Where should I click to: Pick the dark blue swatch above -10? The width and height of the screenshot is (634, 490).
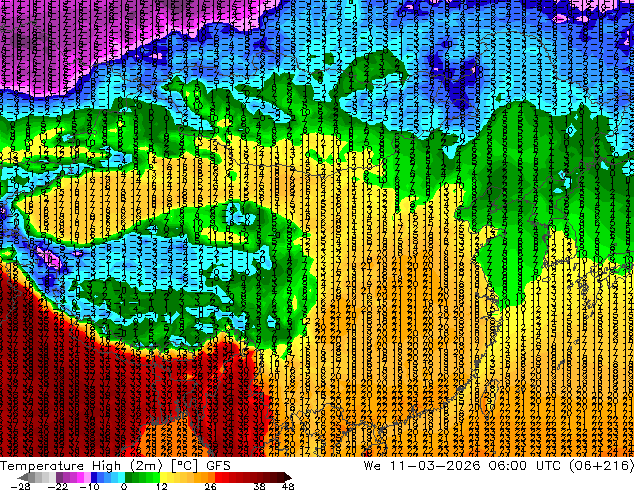pos(94,477)
